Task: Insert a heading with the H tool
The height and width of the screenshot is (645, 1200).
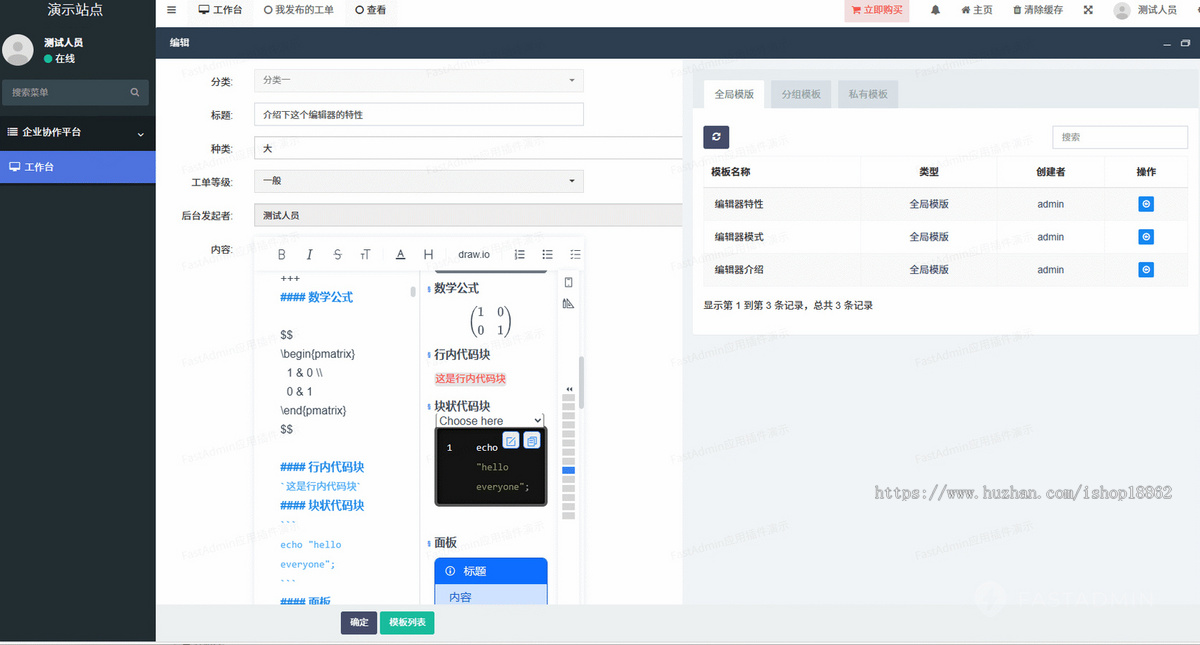Action: coord(428,254)
